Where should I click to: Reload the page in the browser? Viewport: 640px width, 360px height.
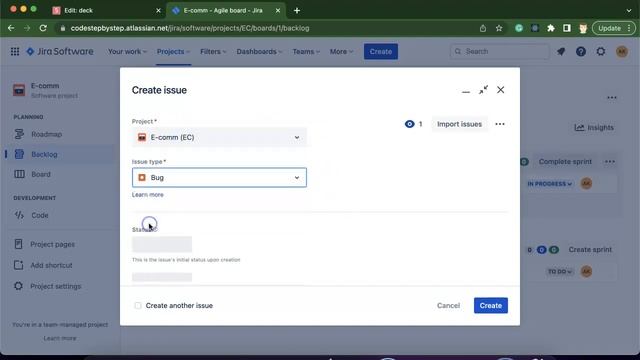click(43, 28)
